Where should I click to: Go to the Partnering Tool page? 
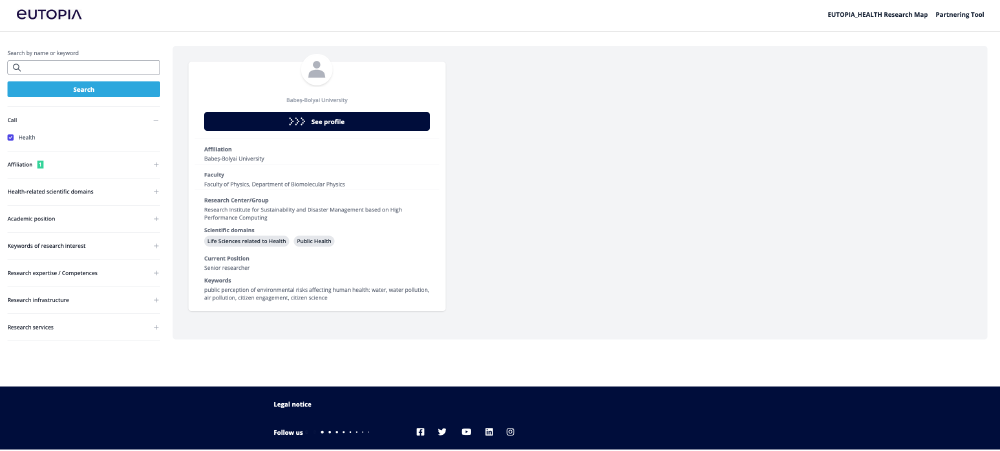click(960, 15)
